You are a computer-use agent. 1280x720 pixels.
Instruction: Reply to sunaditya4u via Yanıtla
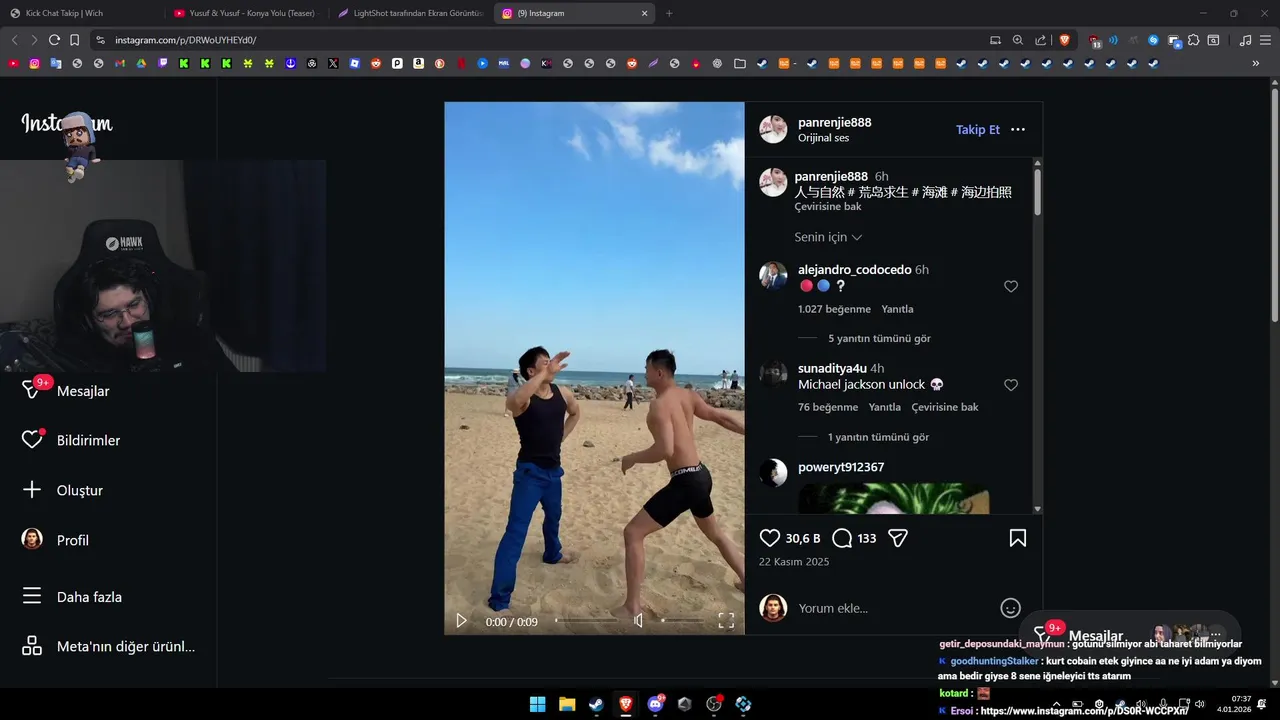pos(885,407)
